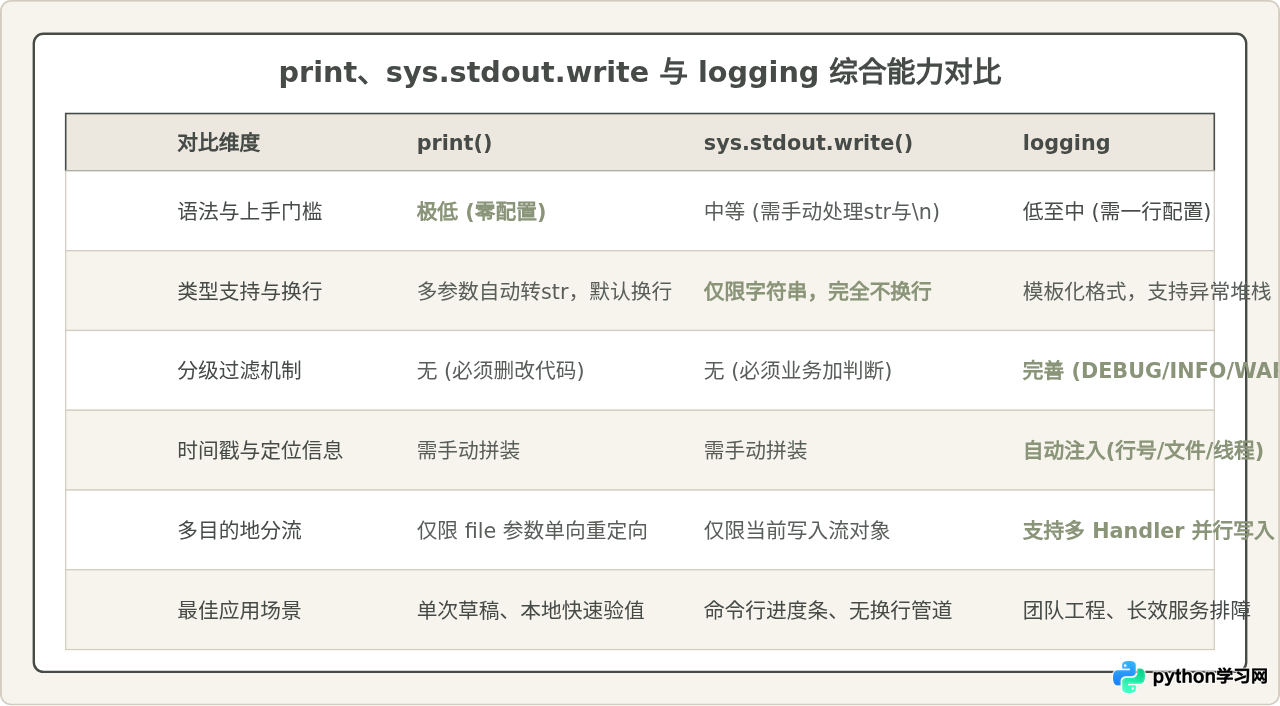This screenshot has width=1280, height=706.
Task: Click the '语法与上手门槛' row label
Action: click(x=250, y=212)
